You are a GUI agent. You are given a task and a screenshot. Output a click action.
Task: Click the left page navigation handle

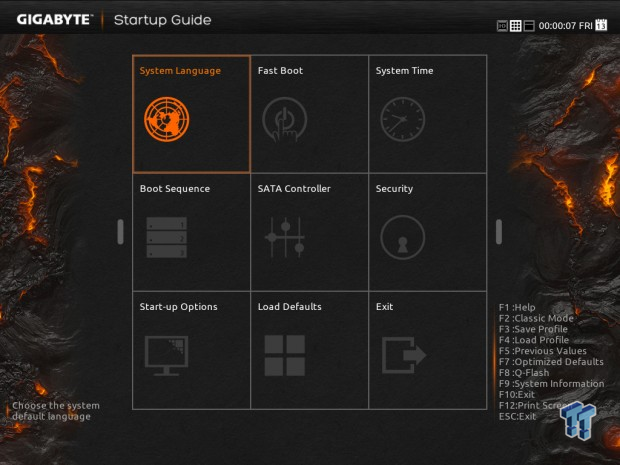[121, 232]
